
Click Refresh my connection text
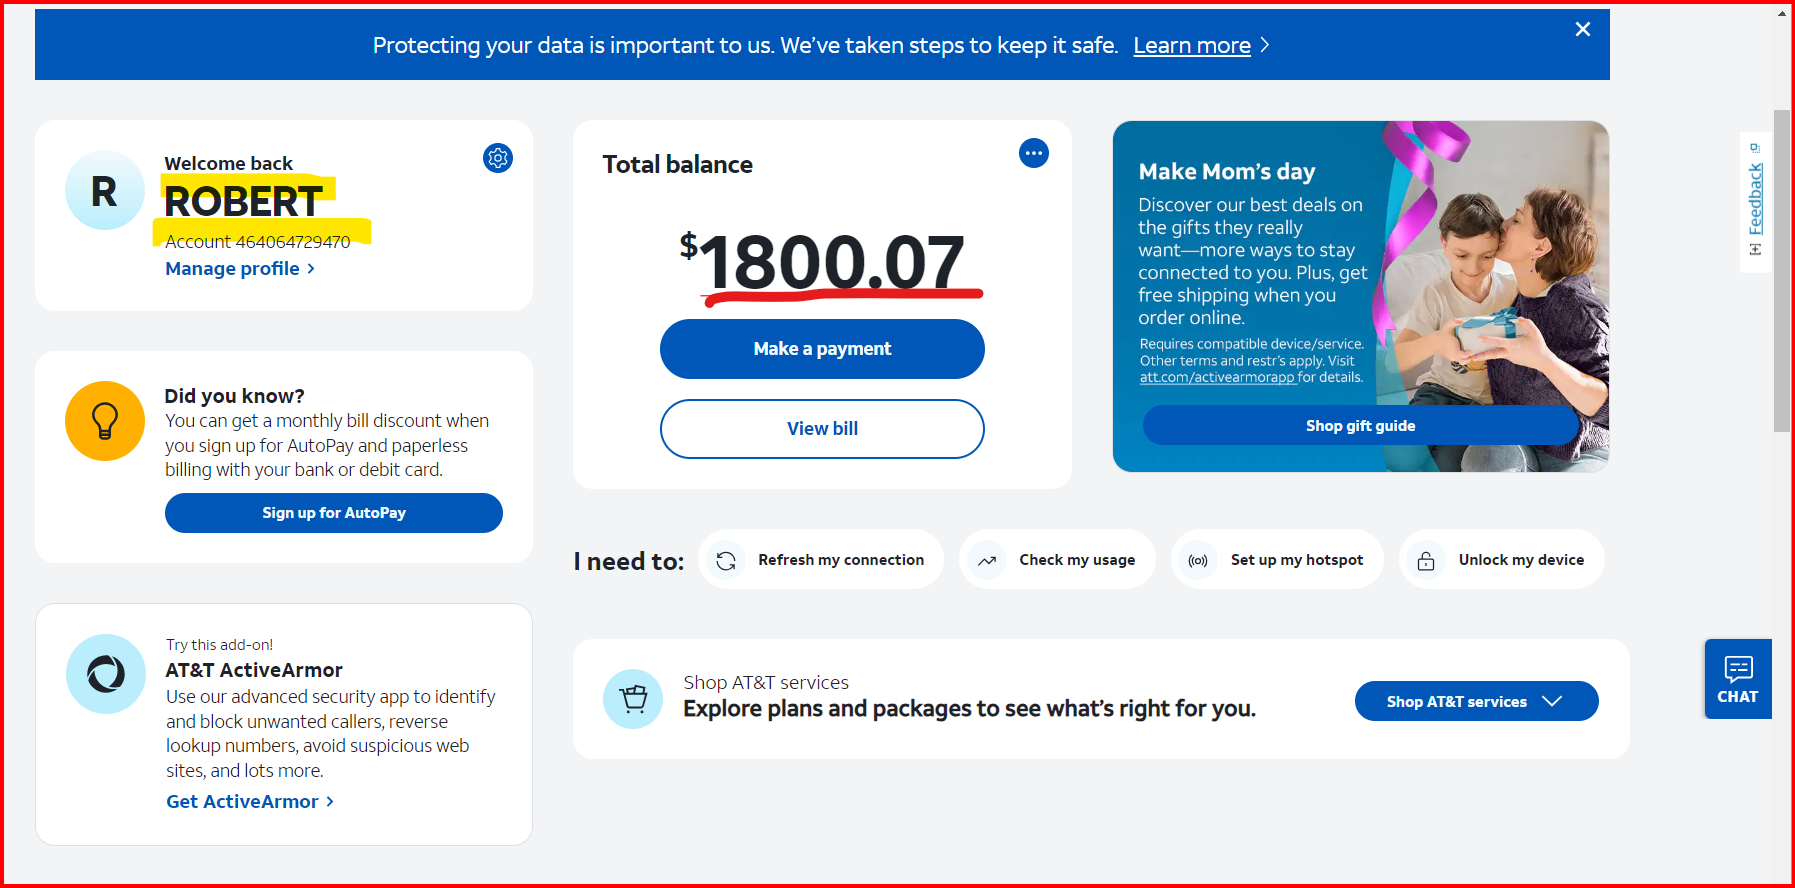841,560
